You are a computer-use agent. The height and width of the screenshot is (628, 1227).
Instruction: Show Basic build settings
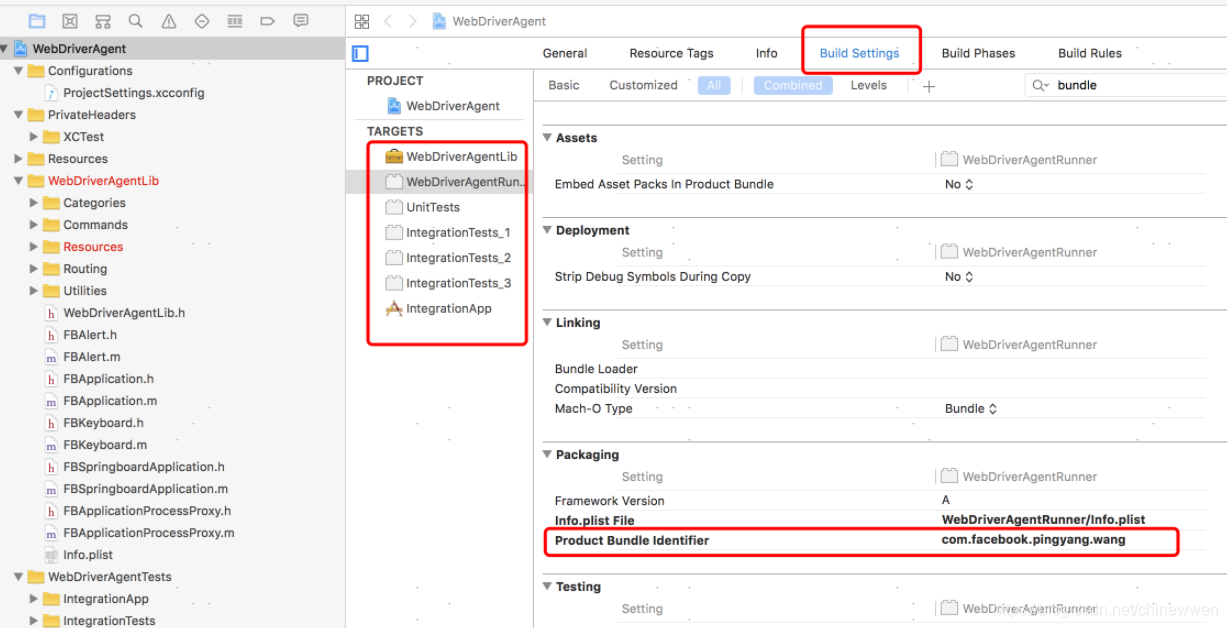[564, 86]
